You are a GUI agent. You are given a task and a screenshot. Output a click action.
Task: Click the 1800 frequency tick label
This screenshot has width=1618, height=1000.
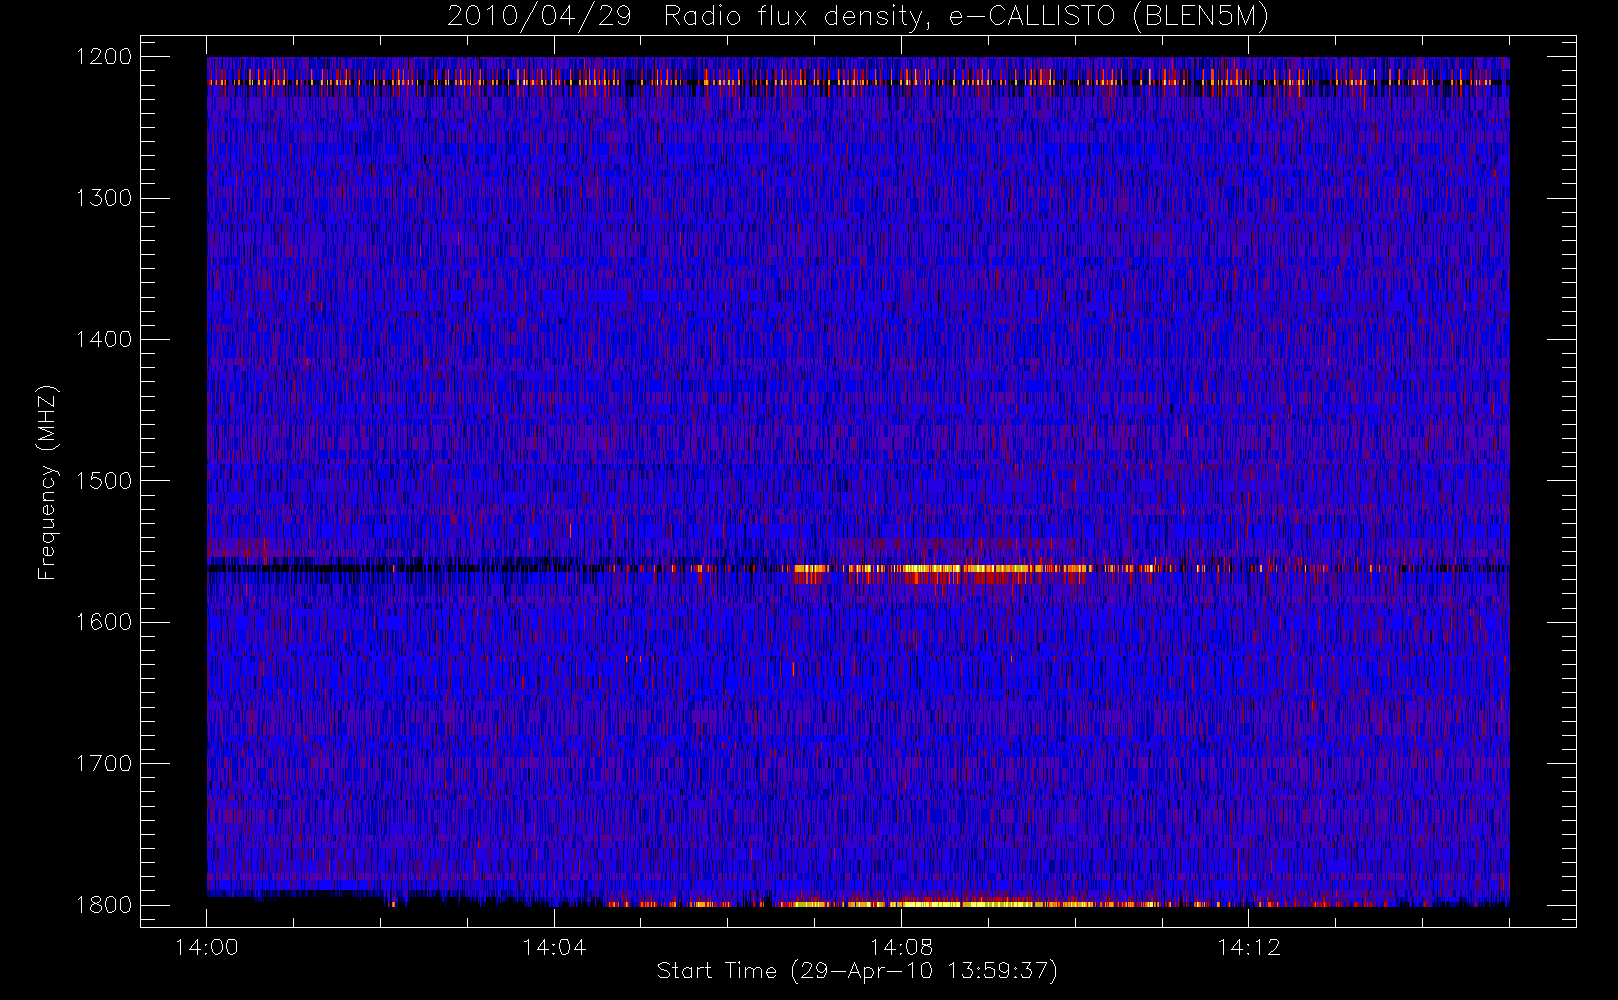pos(104,905)
